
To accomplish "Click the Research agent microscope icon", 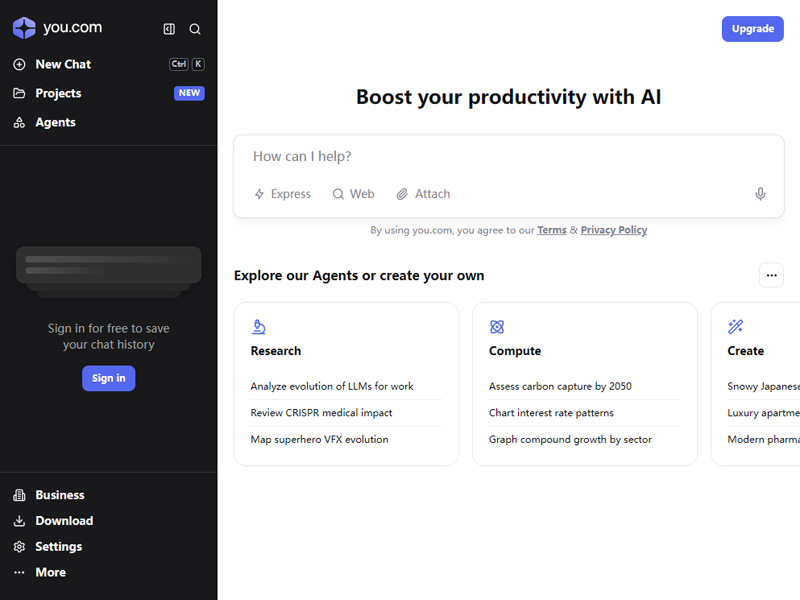I will point(259,327).
